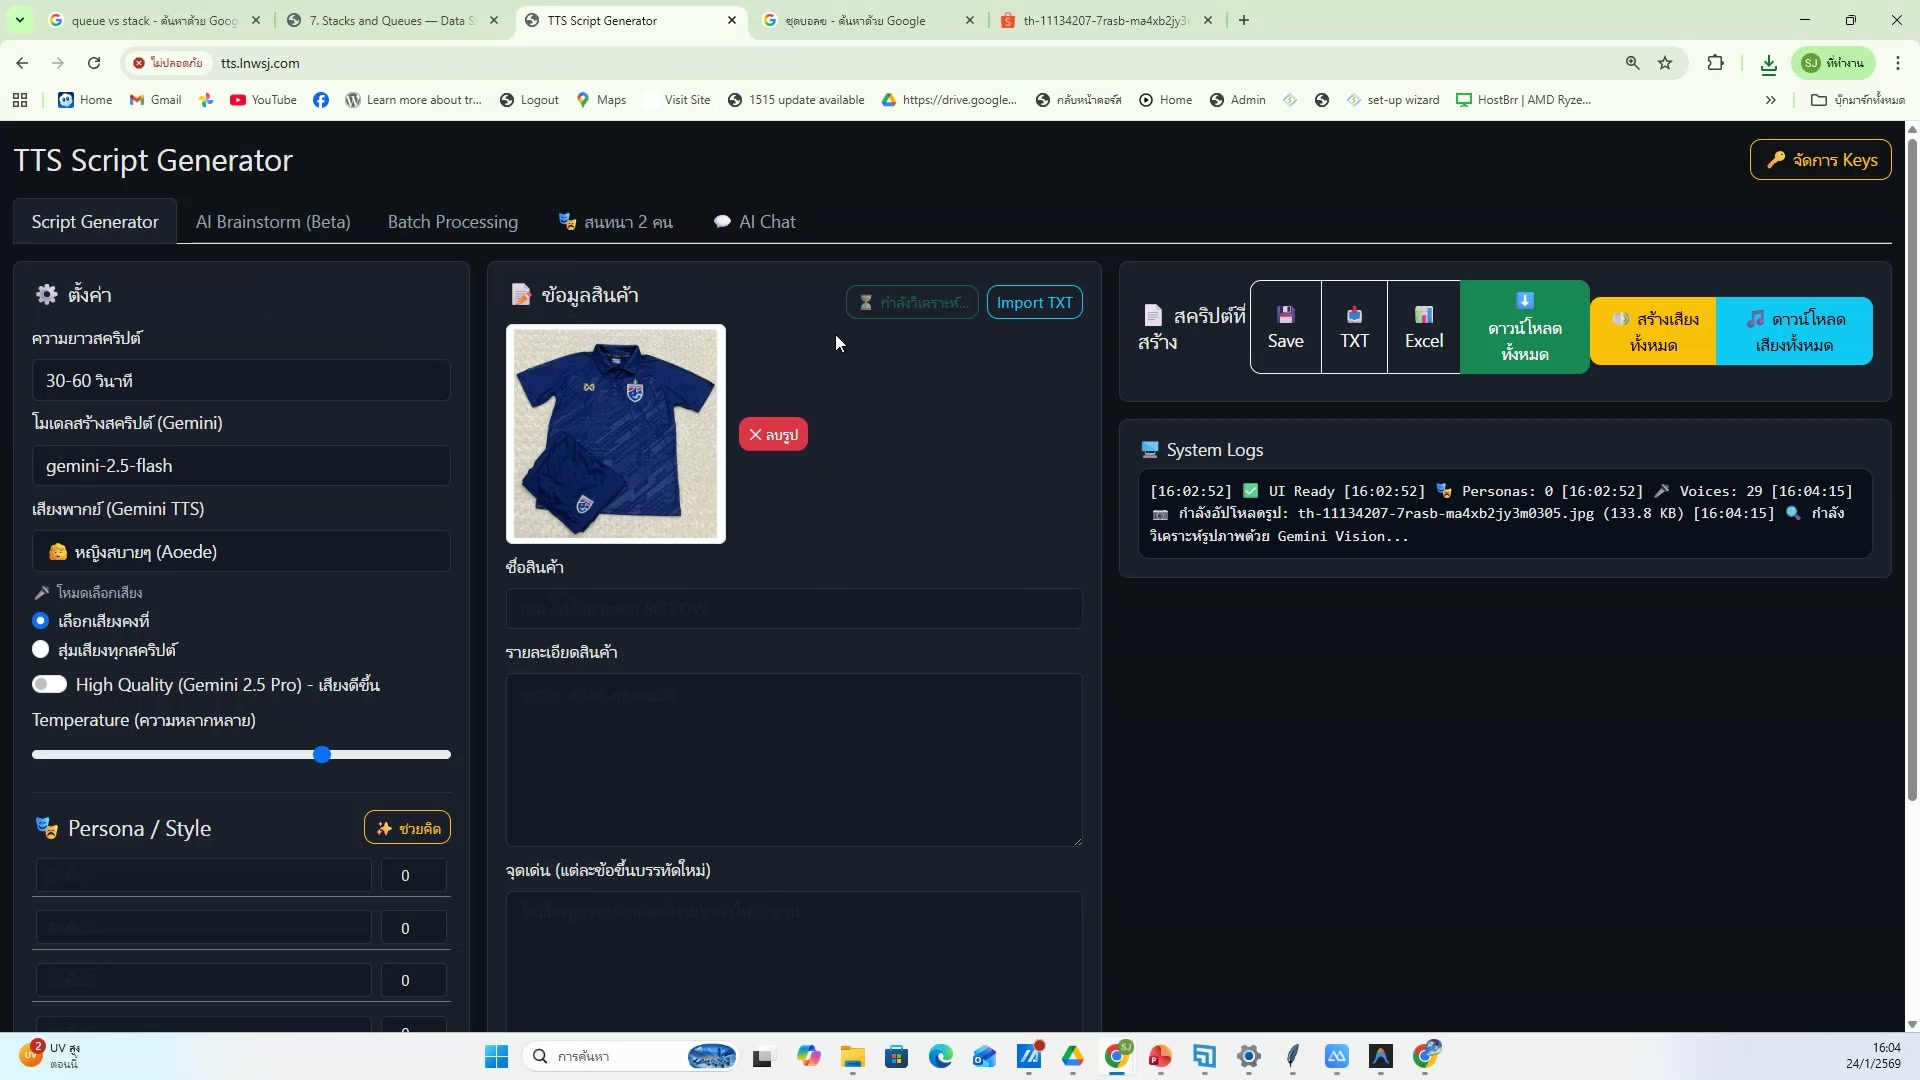1920x1080 pixels.
Task: Open the Aoede voice dropdown
Action: [x=240, y=552]
